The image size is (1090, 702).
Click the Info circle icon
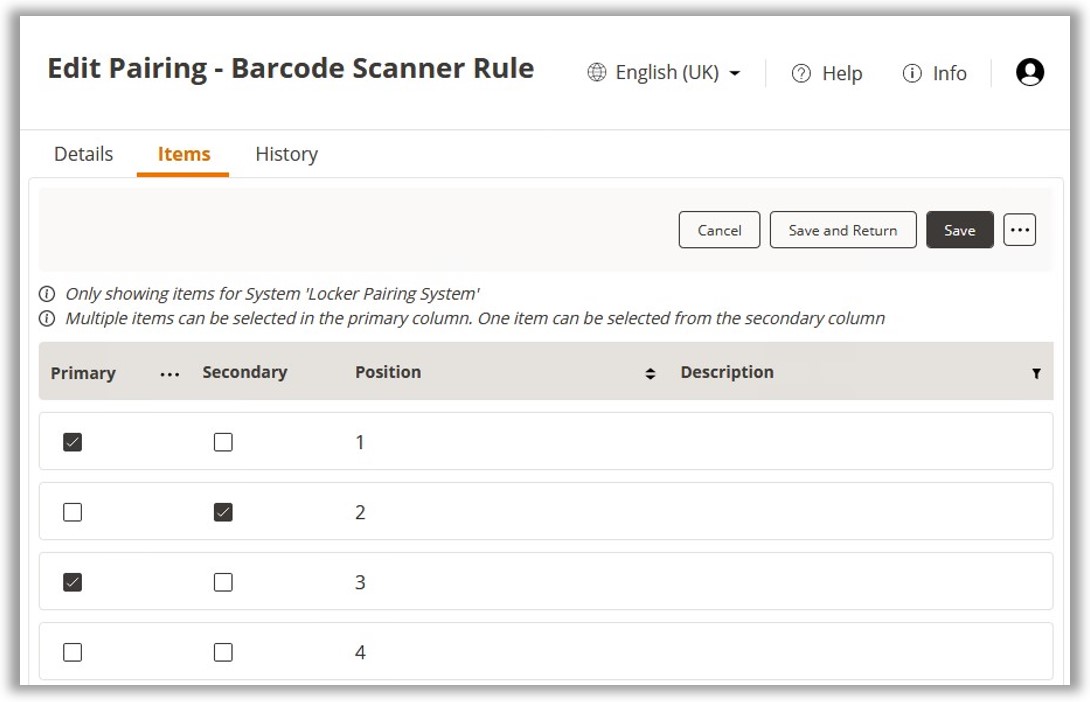tap(911, 74)
